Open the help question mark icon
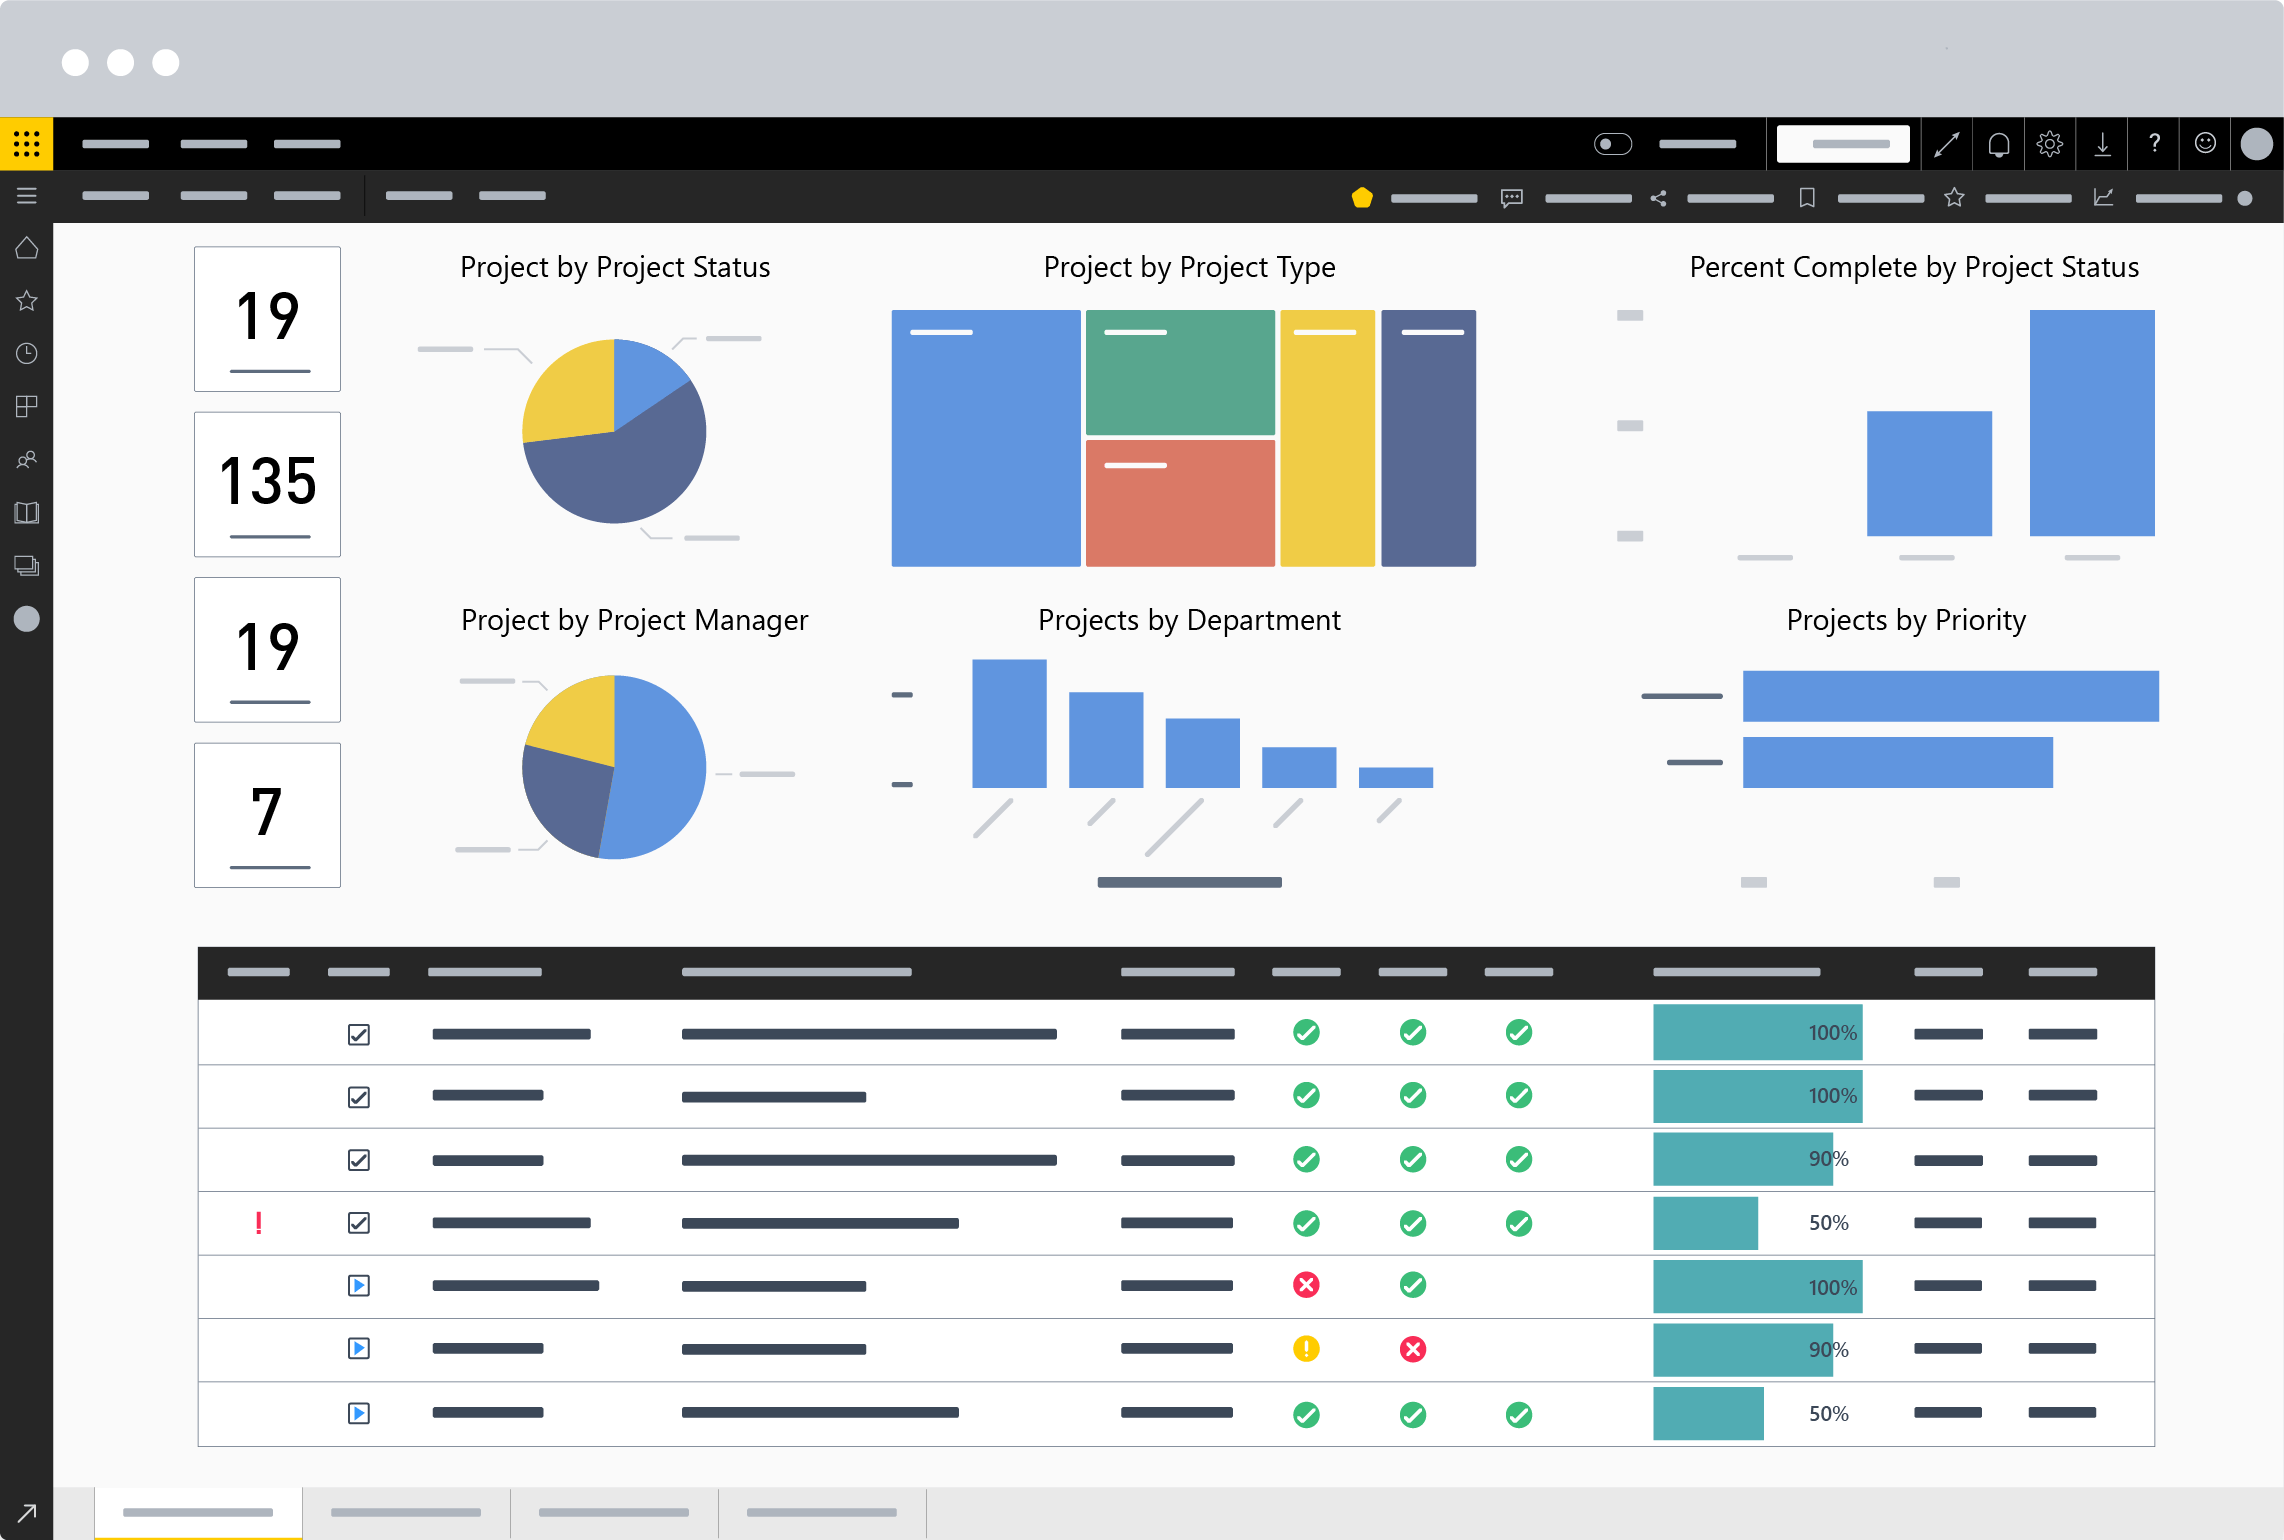 pos(2154,144)
